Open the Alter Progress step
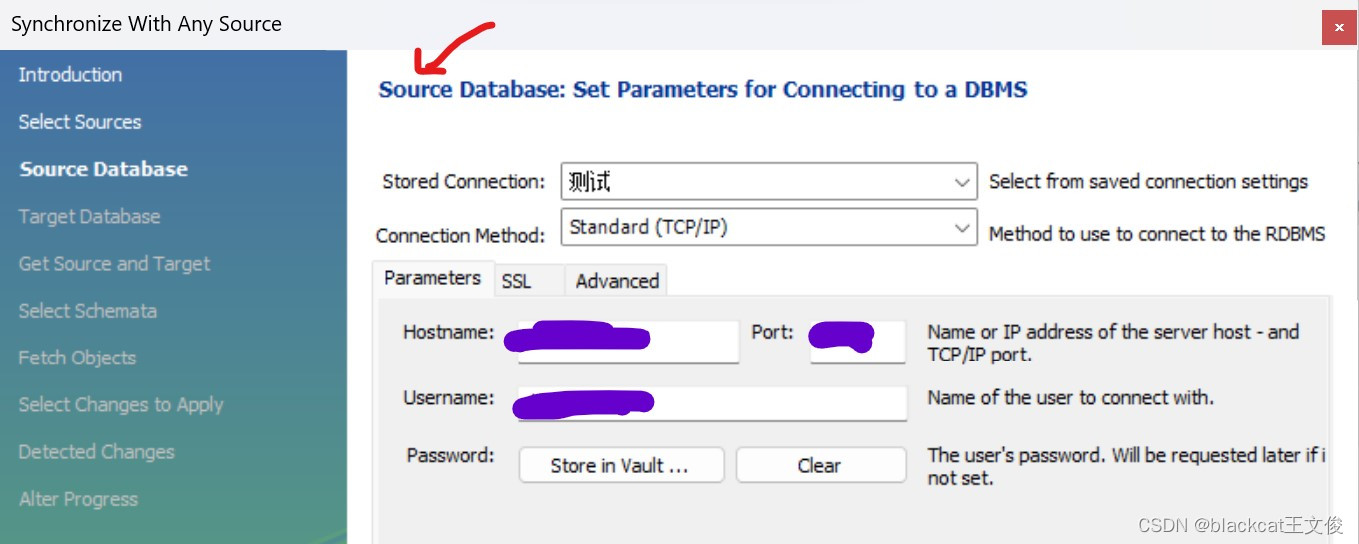 tap(78, 499)
